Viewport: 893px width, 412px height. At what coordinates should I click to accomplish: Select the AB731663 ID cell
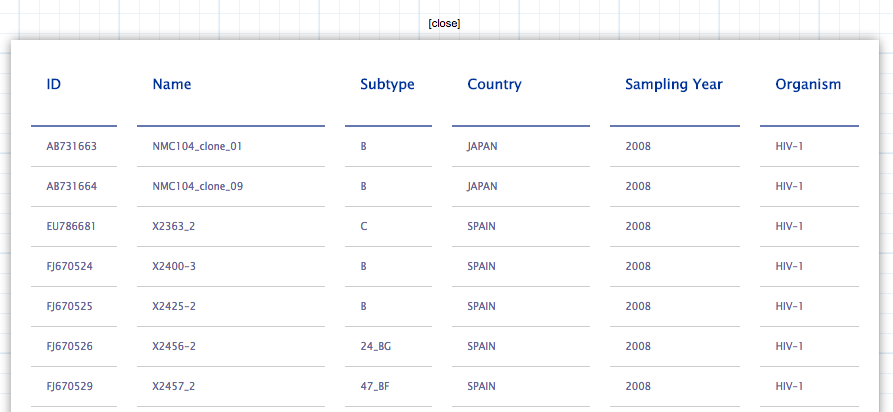click(72, 146)
